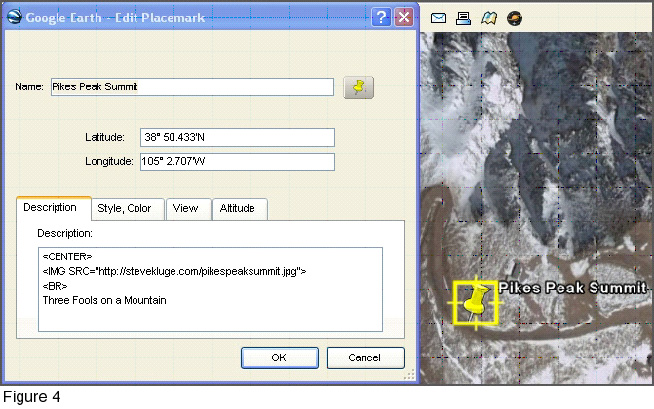Click the Longitude input field

click(237, 162)
